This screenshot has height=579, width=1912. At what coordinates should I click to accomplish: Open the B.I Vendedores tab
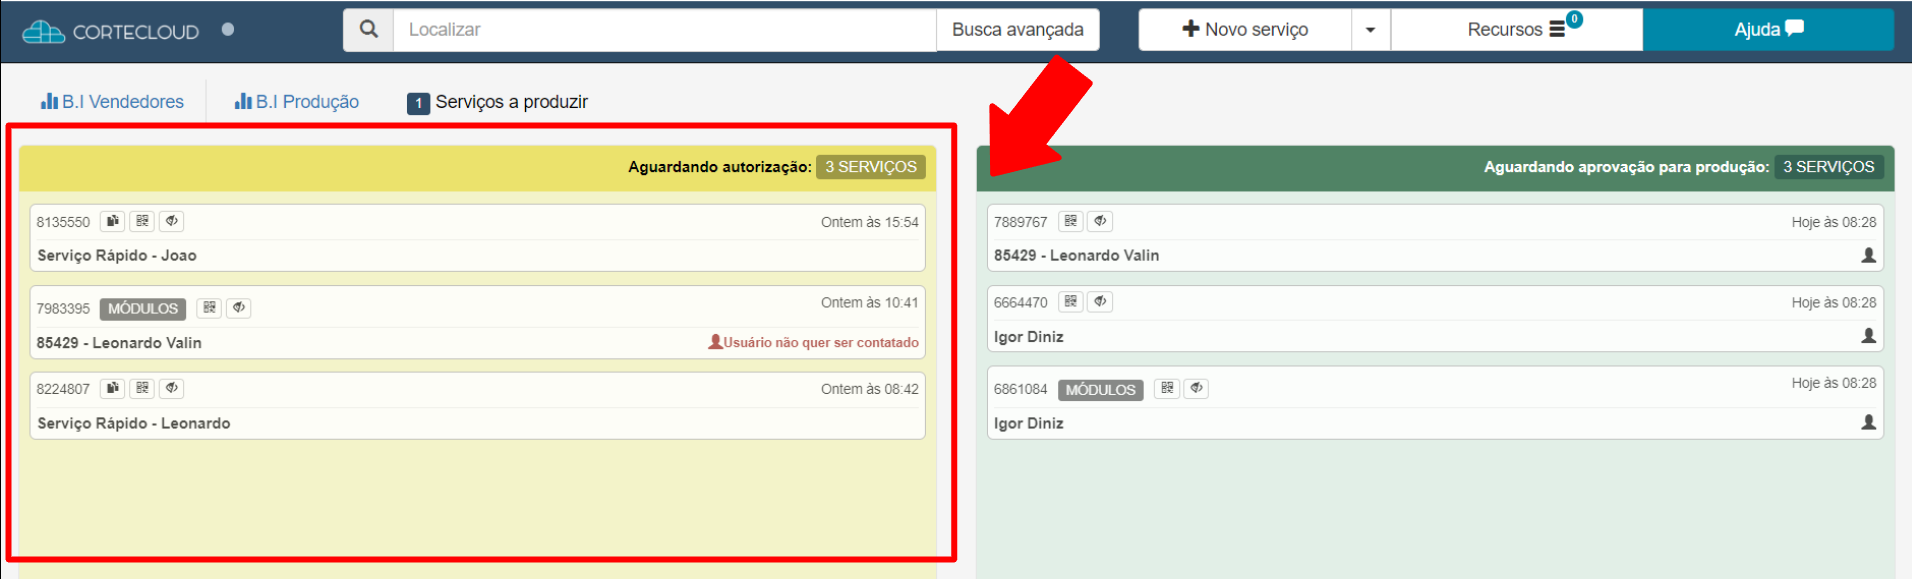coord(112,101)
